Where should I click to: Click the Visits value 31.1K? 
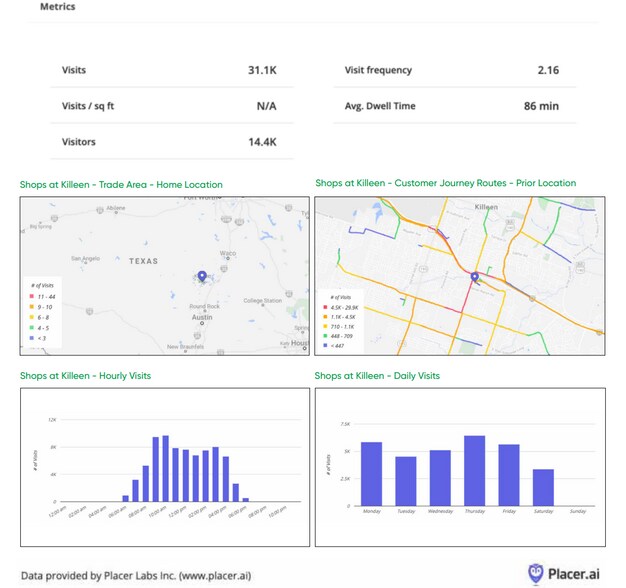(262, 71)
